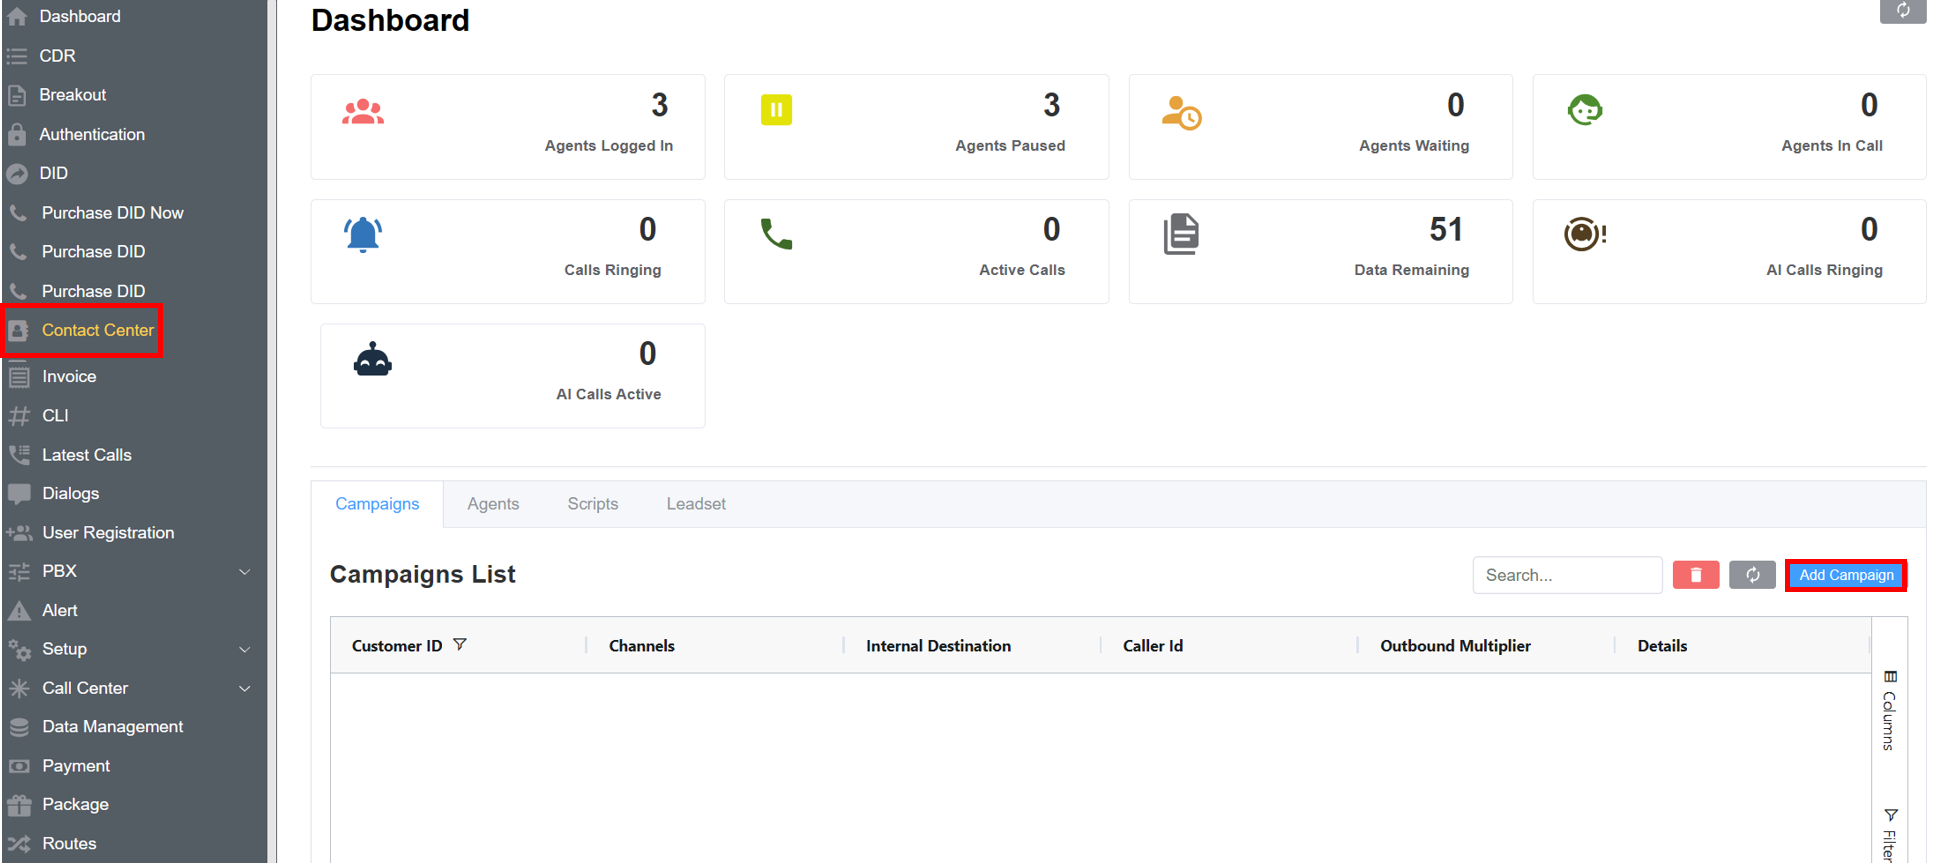
Task: Click the Calls Ringing bell icon
Action: click(363, 234)
